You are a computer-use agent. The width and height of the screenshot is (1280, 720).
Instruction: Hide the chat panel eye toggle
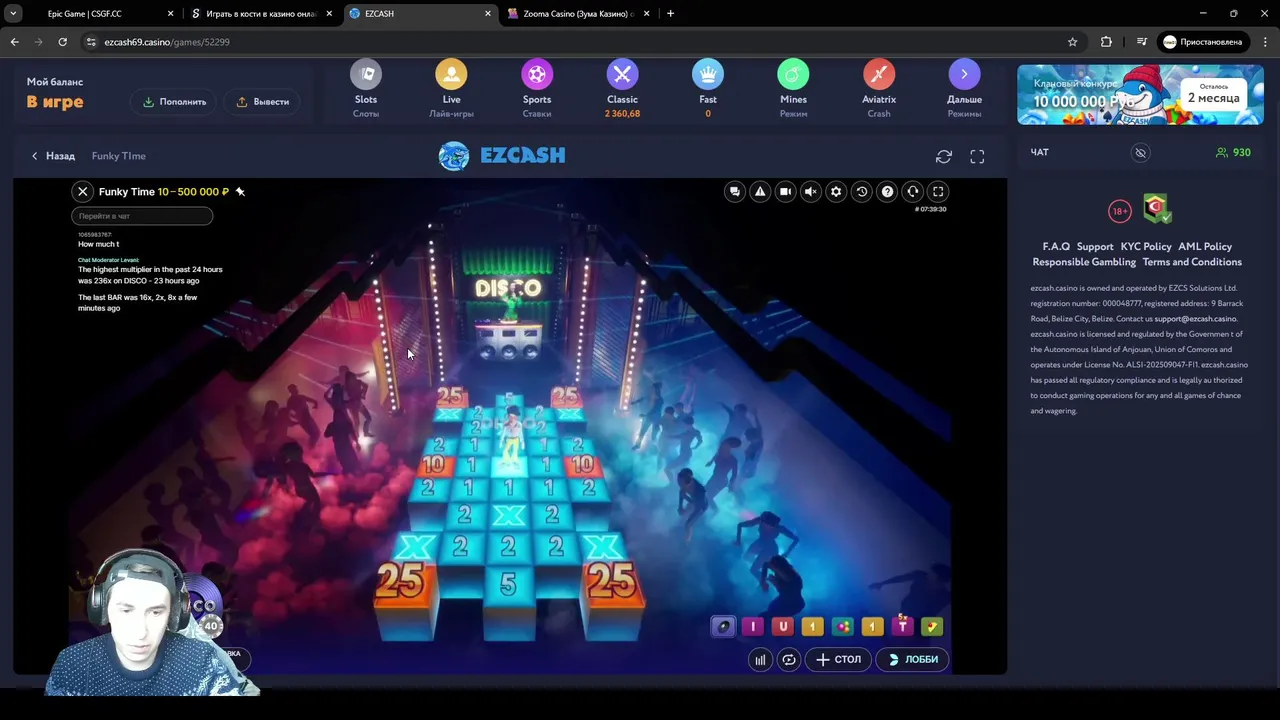click(x=1140, y=153)
